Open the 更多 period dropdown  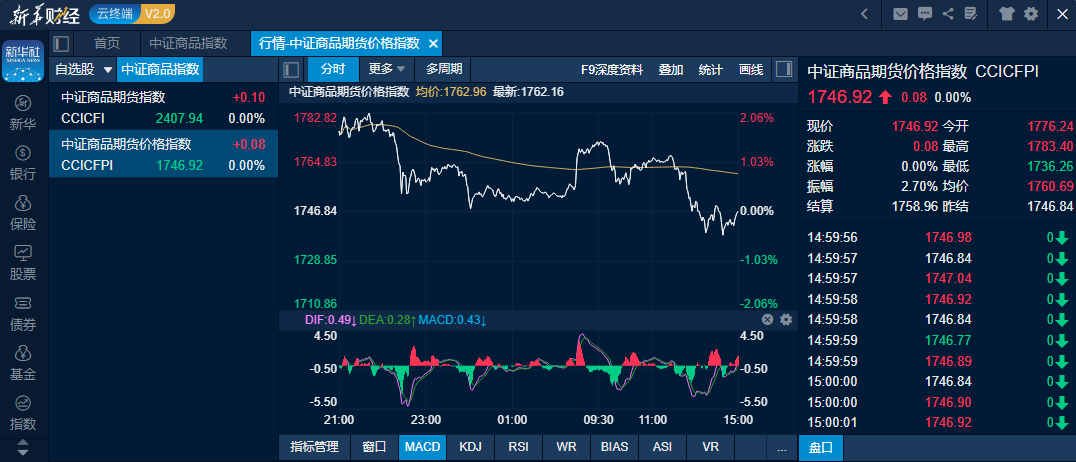(386, 69)
